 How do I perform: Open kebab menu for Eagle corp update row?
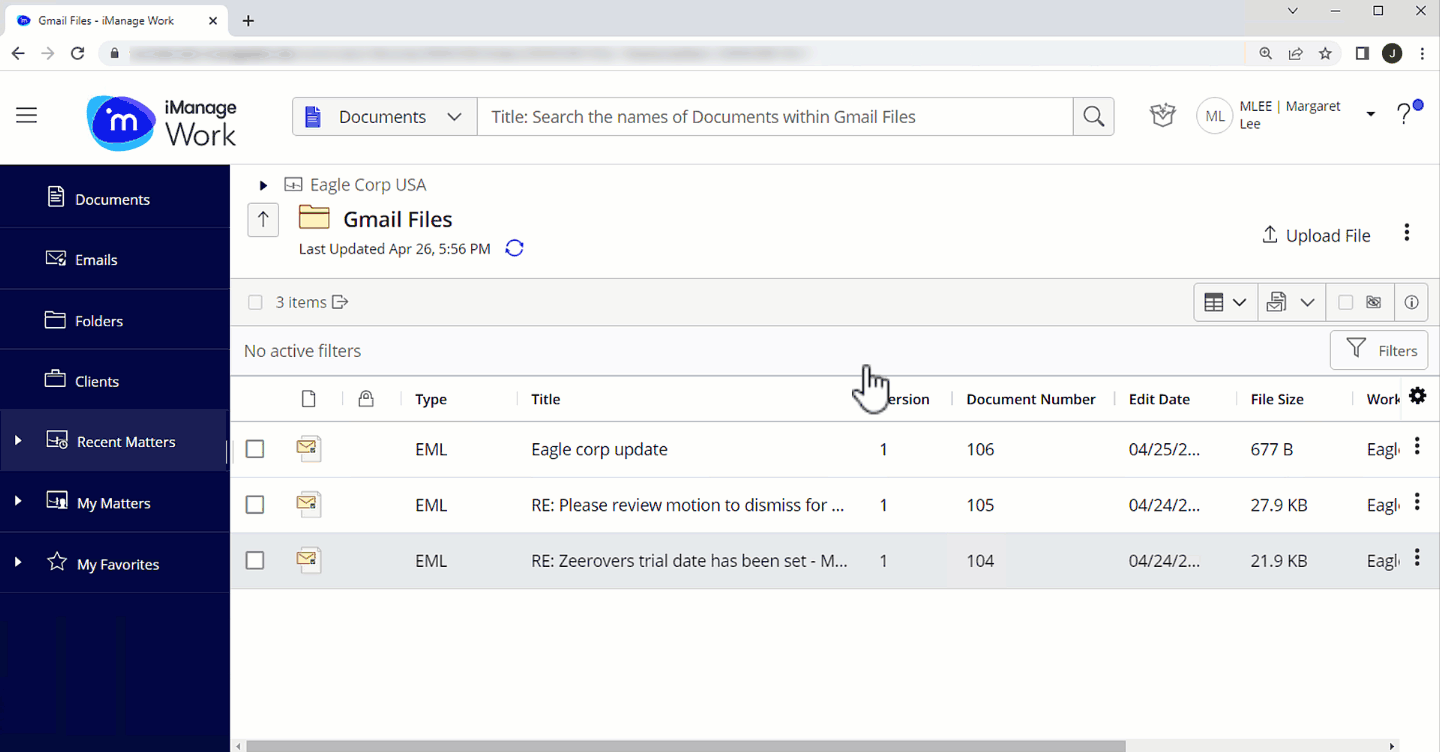[x=1417, y=446]
